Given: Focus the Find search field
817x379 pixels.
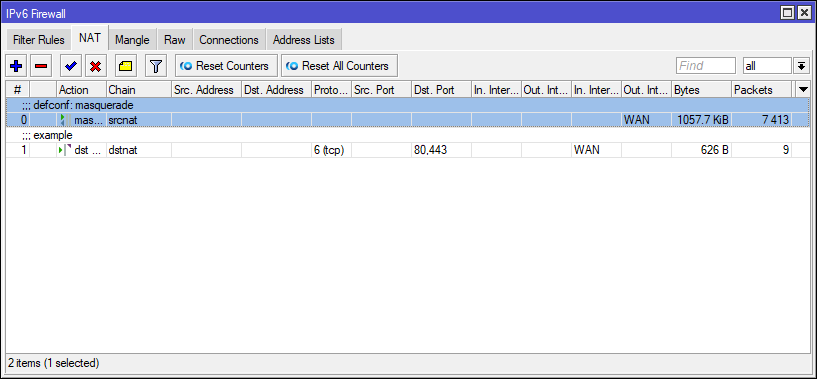Looking at the screenshot, I should click(705, 66).
